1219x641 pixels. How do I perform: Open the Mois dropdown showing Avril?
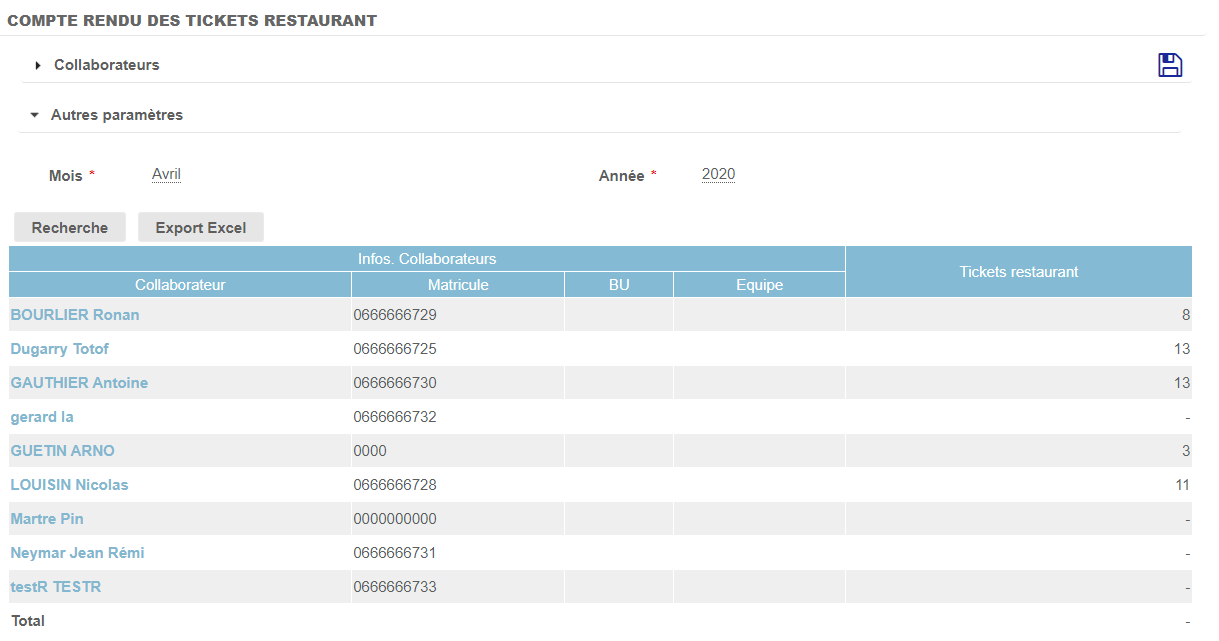(x=166, y=174)
